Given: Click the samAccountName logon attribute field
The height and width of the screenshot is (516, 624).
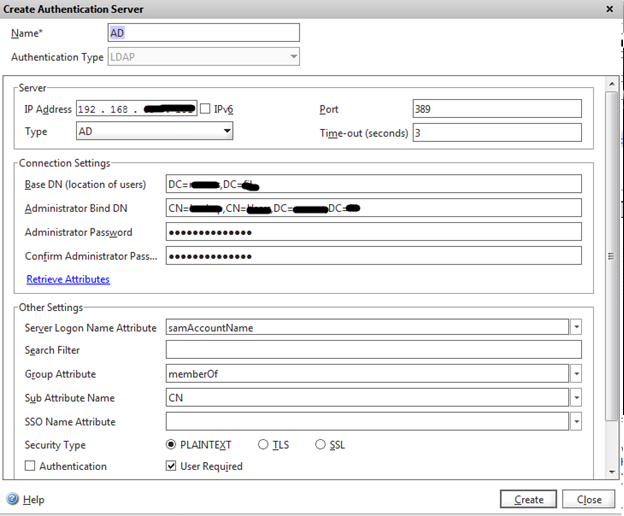Looking at the screenshot, I should tap(367, 327).
